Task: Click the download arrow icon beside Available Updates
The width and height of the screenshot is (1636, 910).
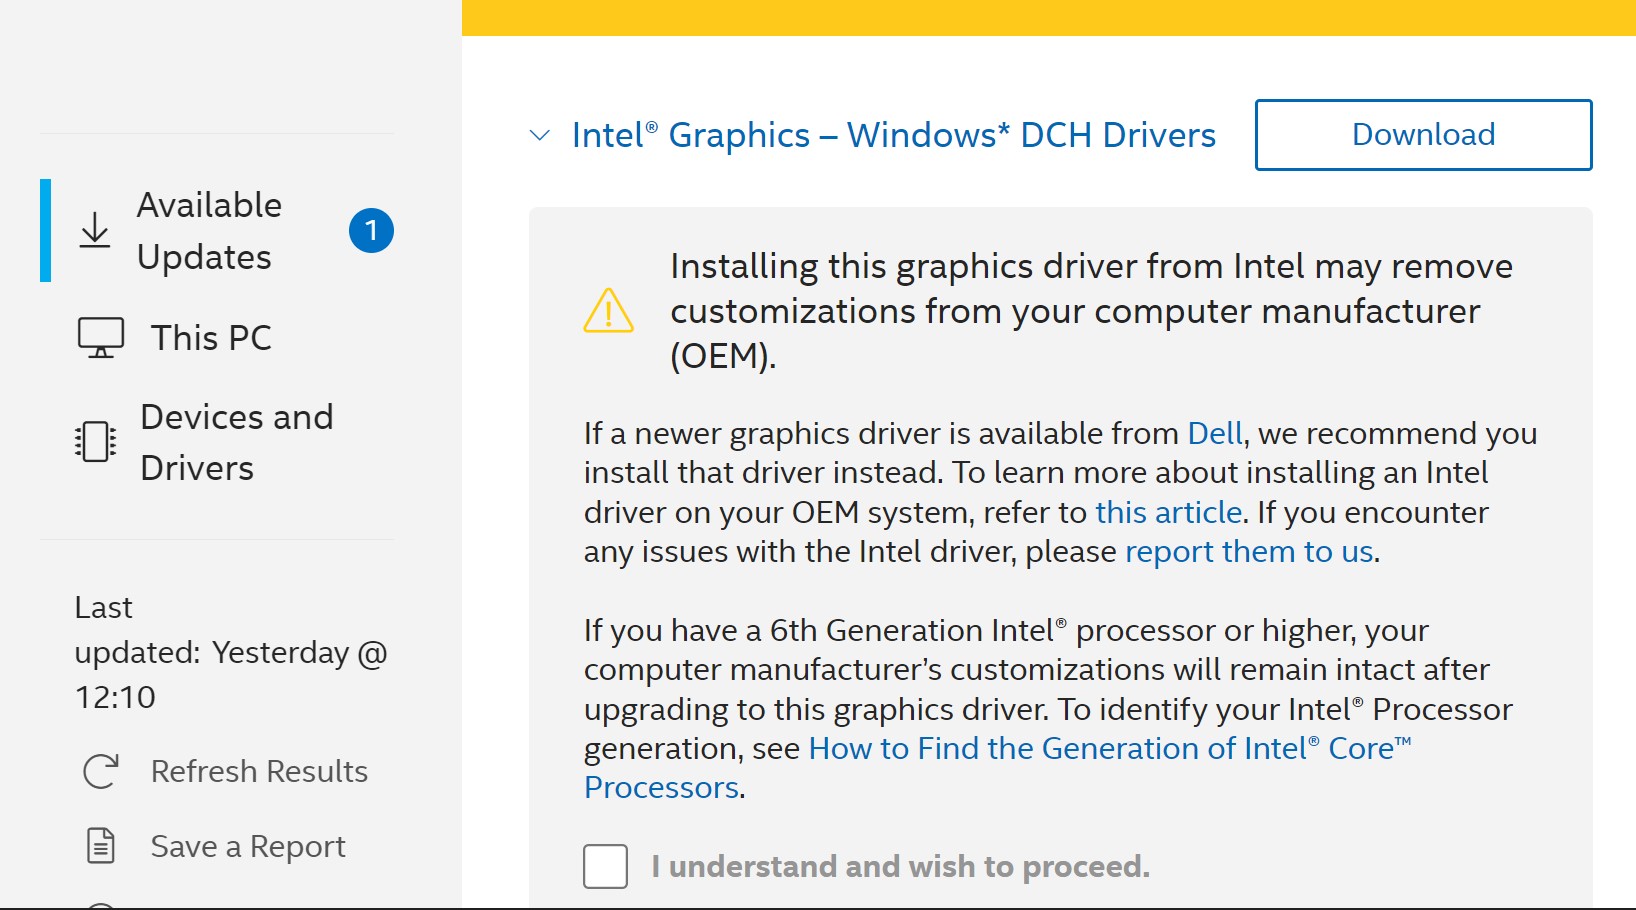Action: (96, 229)
